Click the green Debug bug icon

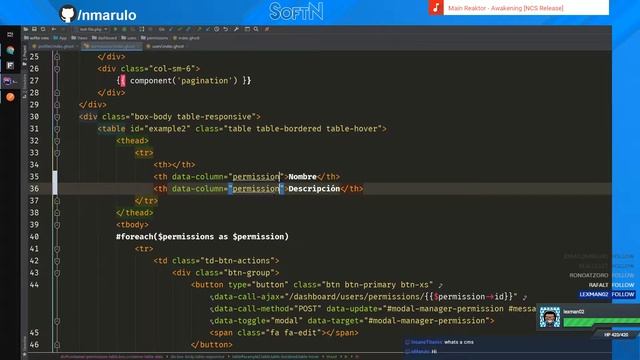pos(124,29)
